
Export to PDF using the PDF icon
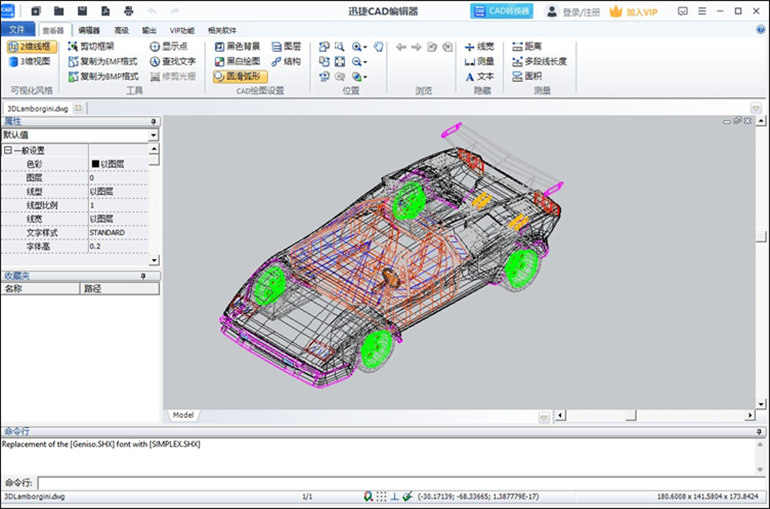point(106,11)
